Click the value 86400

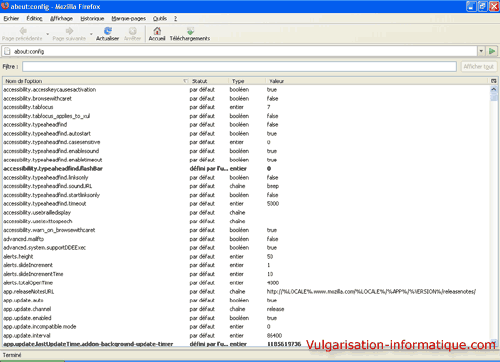click(x=274, y=335)
